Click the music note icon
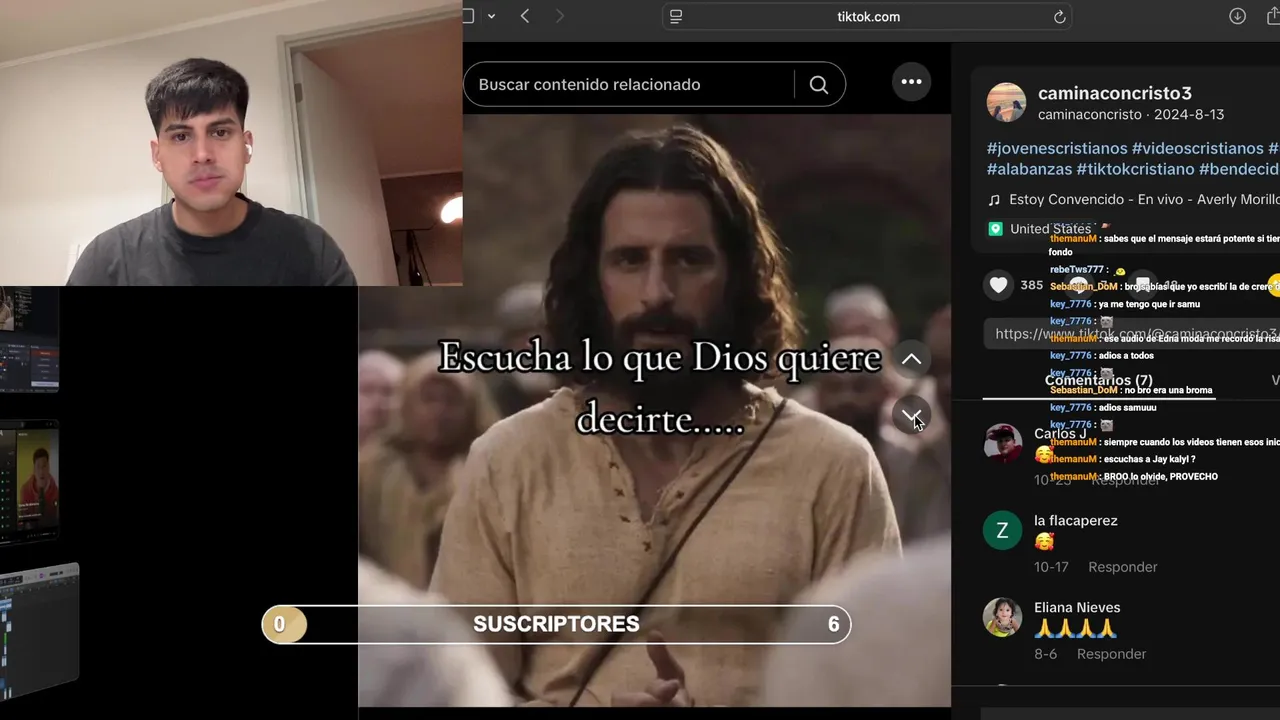 click(994, 200)
